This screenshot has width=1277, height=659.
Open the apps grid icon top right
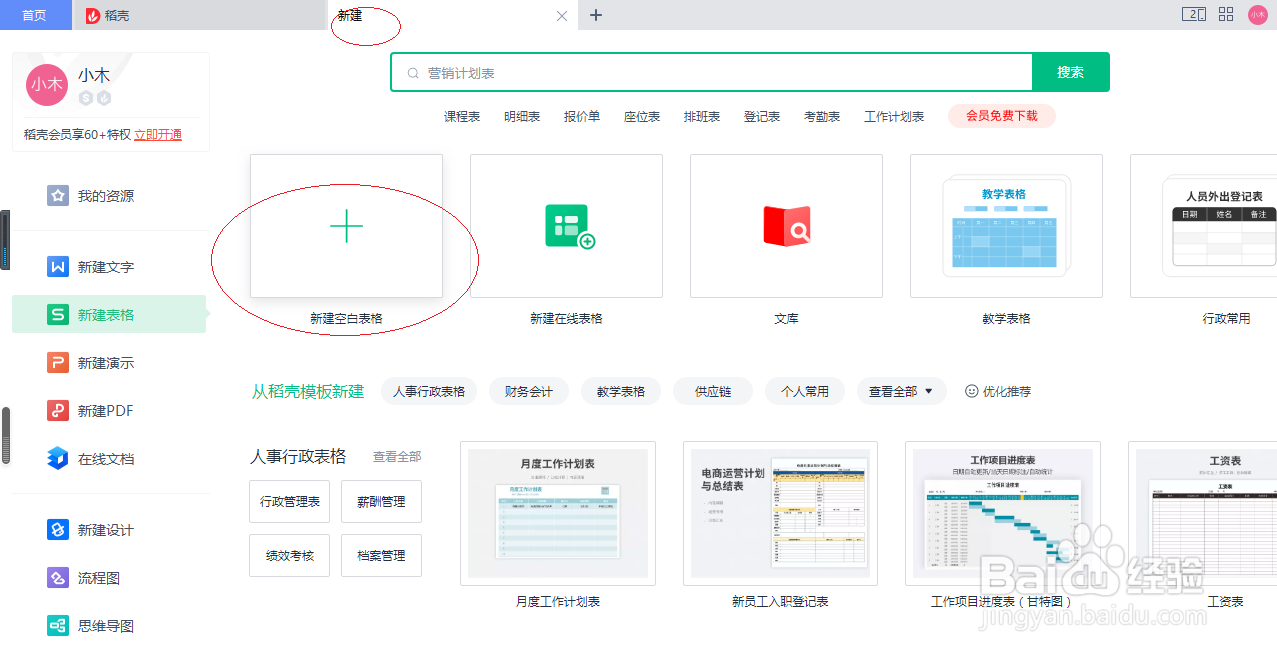pyautogui.click(x=1225, y=15)
